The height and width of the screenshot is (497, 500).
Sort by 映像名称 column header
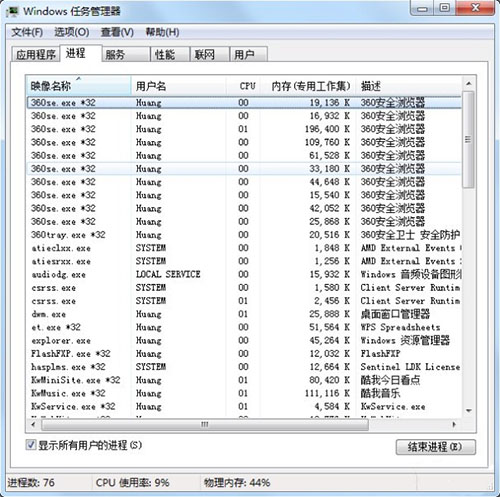[78, 86]
